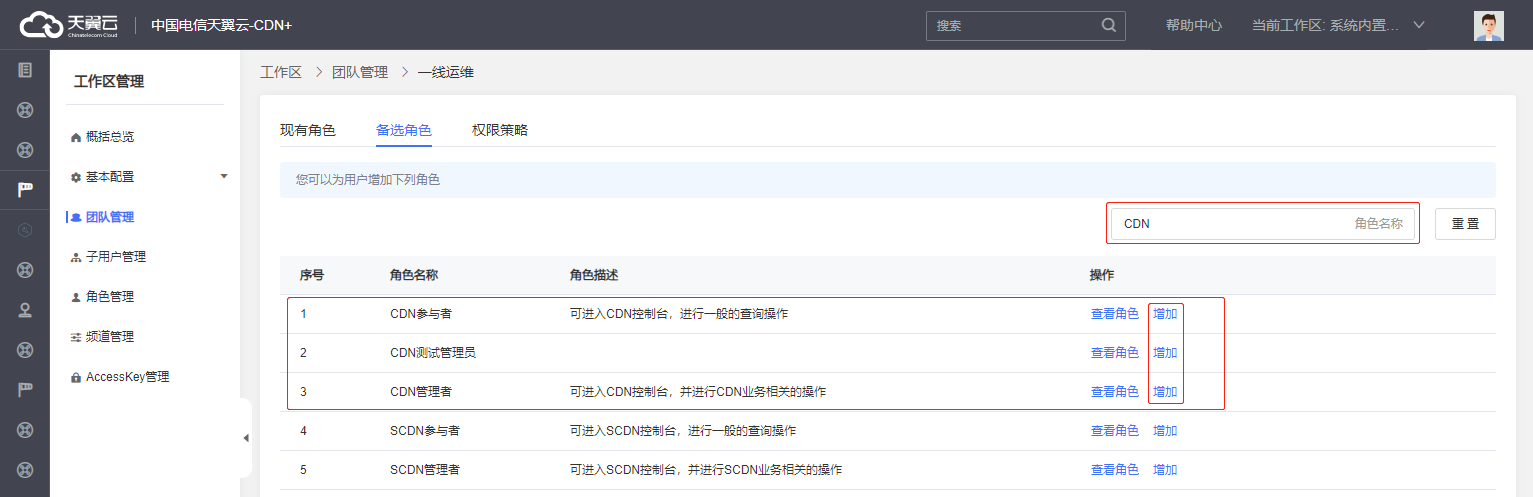Open 帮助中心
1533x497 pixels.
[x=1194, y=25]
